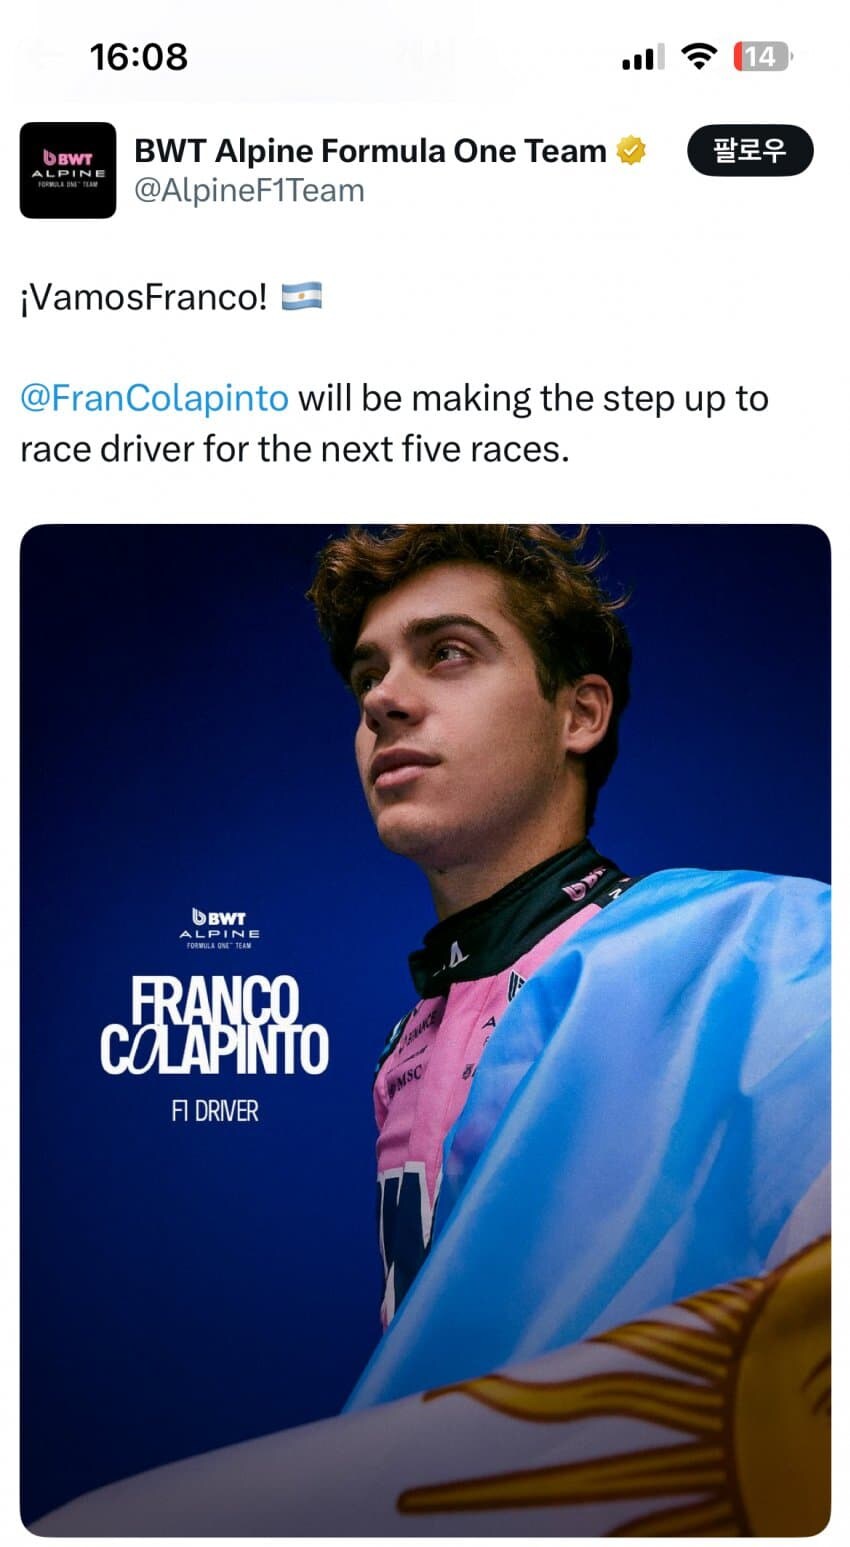Tap the ¡VamosFranco! text line
850x1547 pixels.
point(144,297)
